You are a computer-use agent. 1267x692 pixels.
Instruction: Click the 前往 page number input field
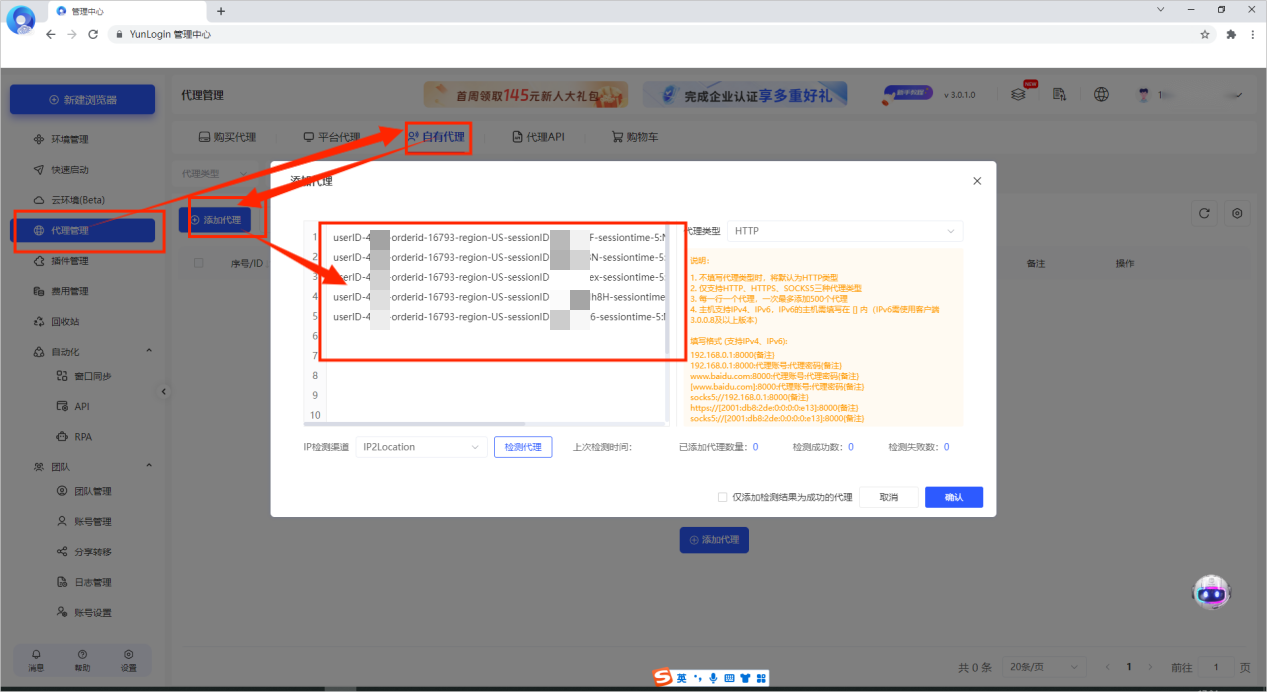point(1216,667)
